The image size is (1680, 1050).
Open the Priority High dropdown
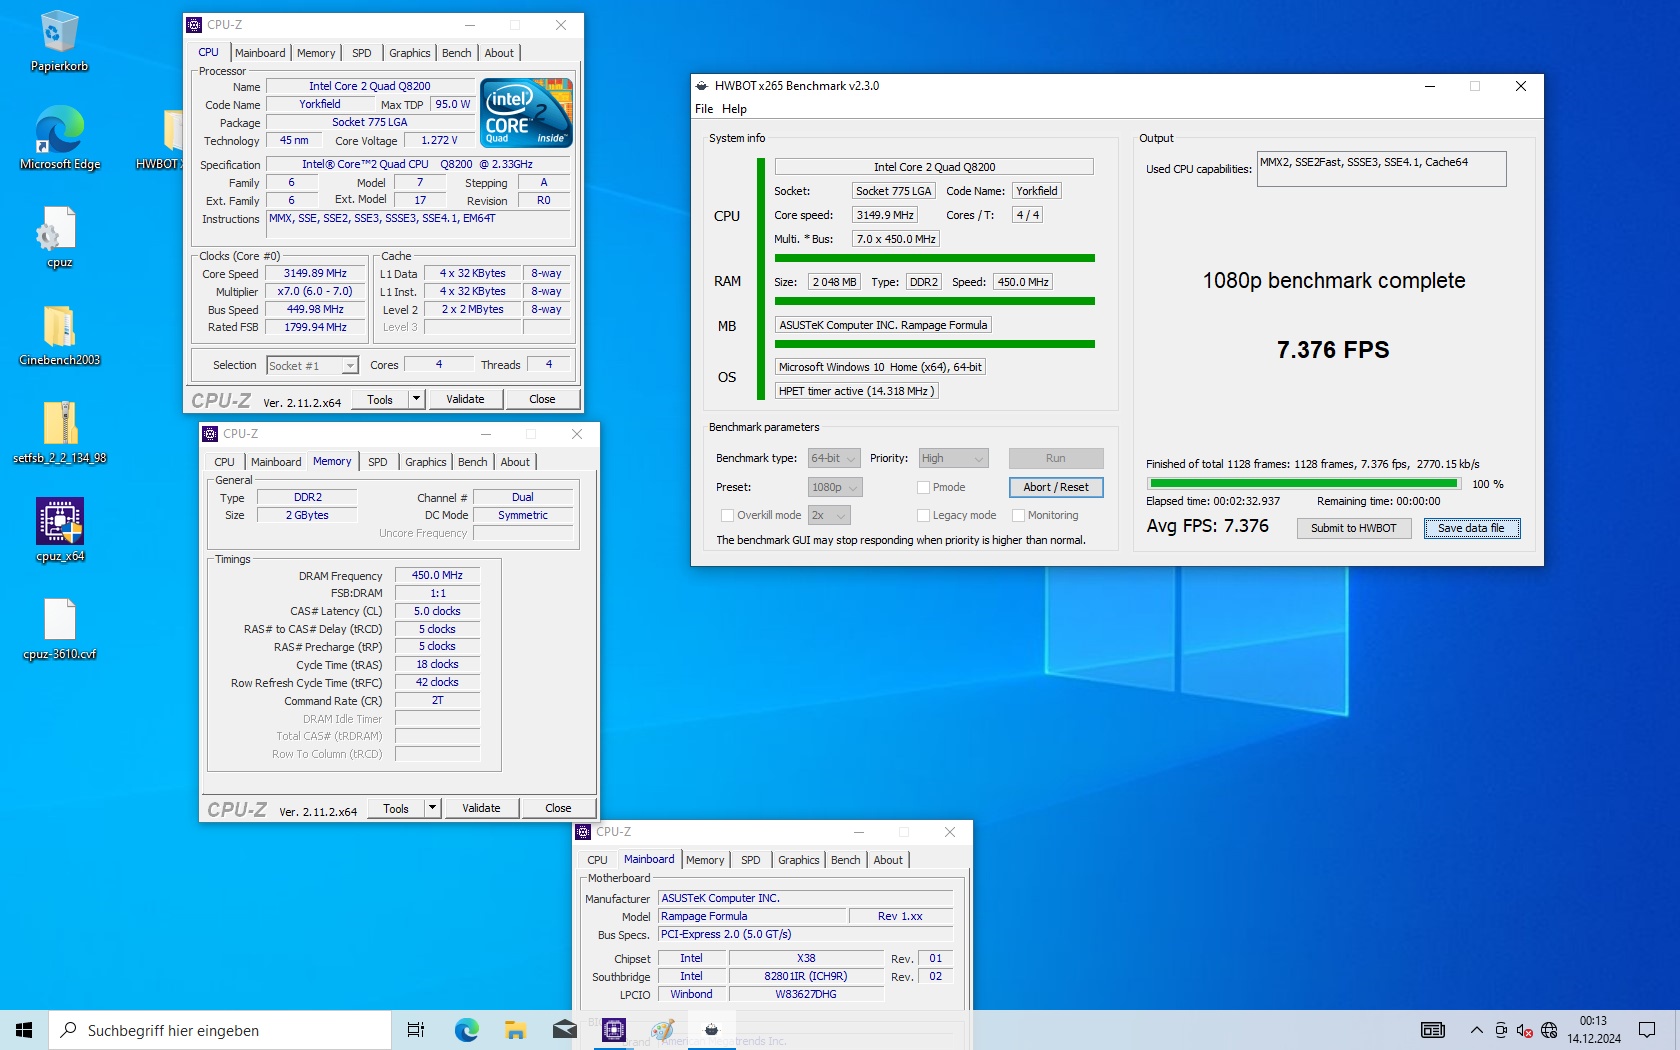pyautogui.click(x=953, y=458)
